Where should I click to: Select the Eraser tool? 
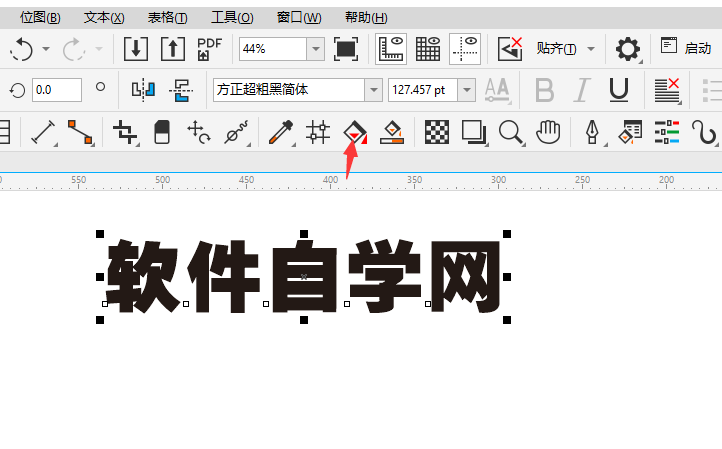[x=162, y=133]
